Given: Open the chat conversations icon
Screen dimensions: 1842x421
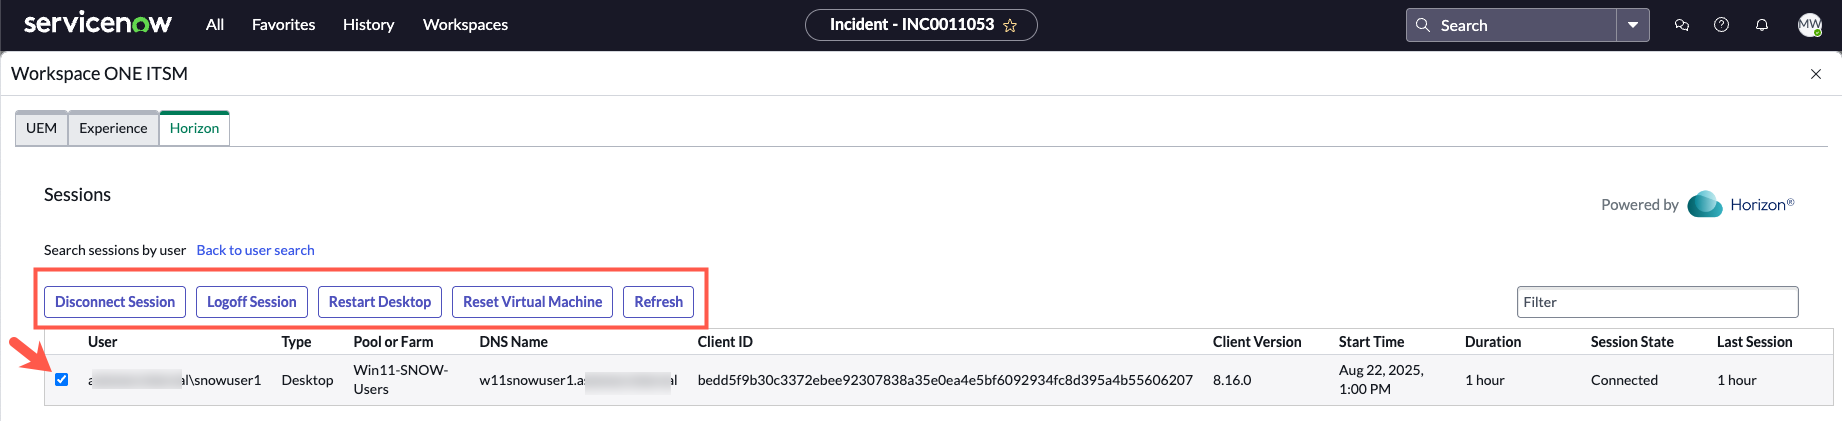Looking at the screenshot, I should click(x=1682, y=25).
